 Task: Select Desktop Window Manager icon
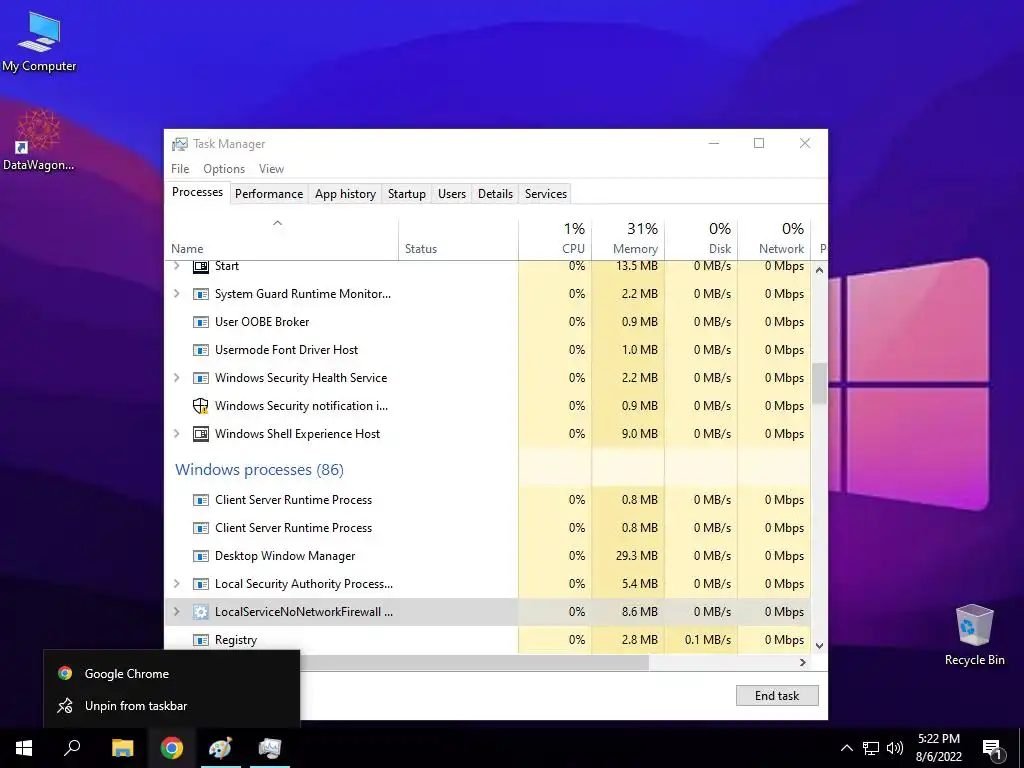click(x=200, y=556)
